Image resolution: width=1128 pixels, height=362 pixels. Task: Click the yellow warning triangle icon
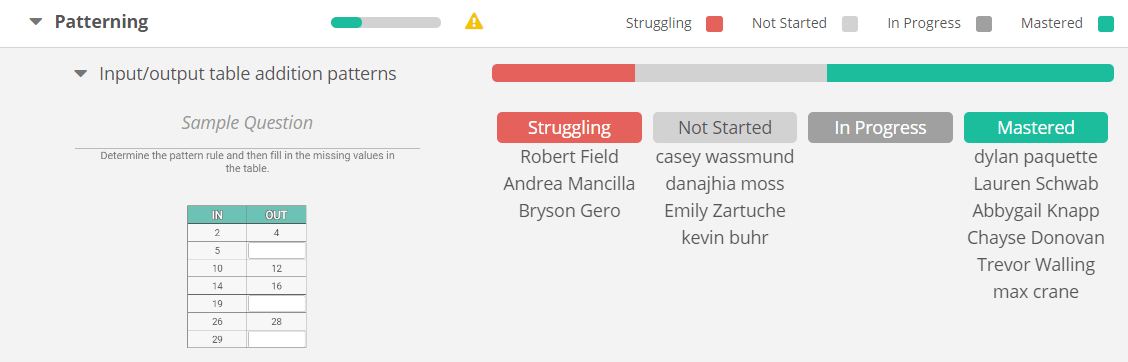click(474, 22)
